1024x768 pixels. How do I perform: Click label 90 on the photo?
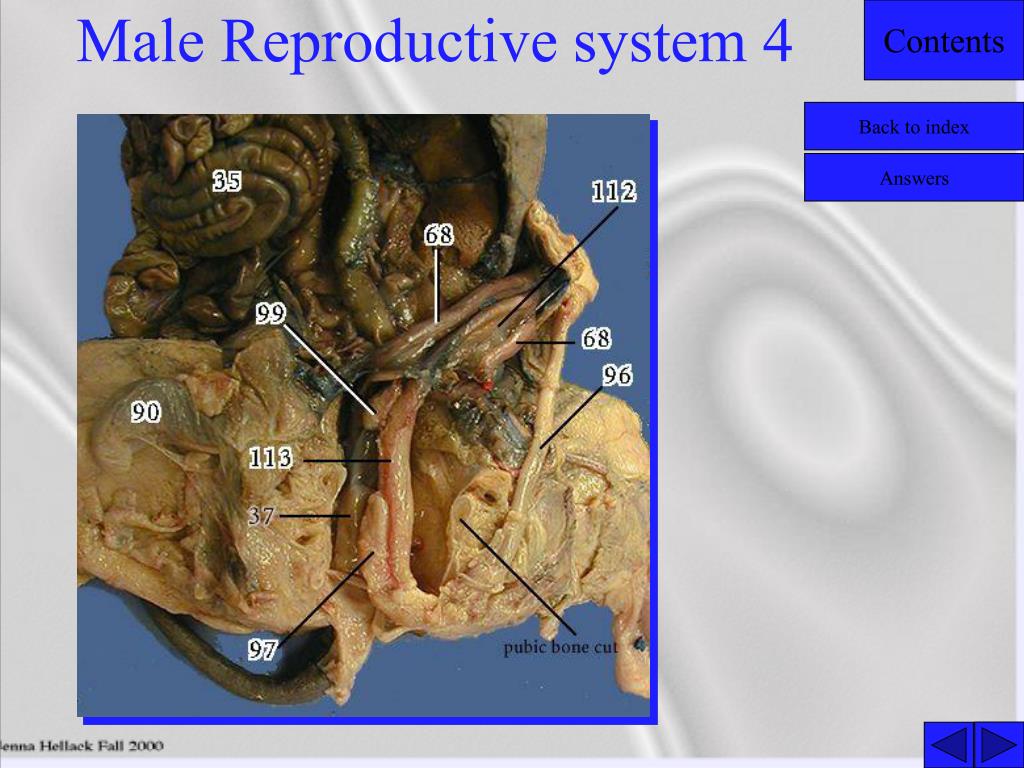tap(146, 412)
